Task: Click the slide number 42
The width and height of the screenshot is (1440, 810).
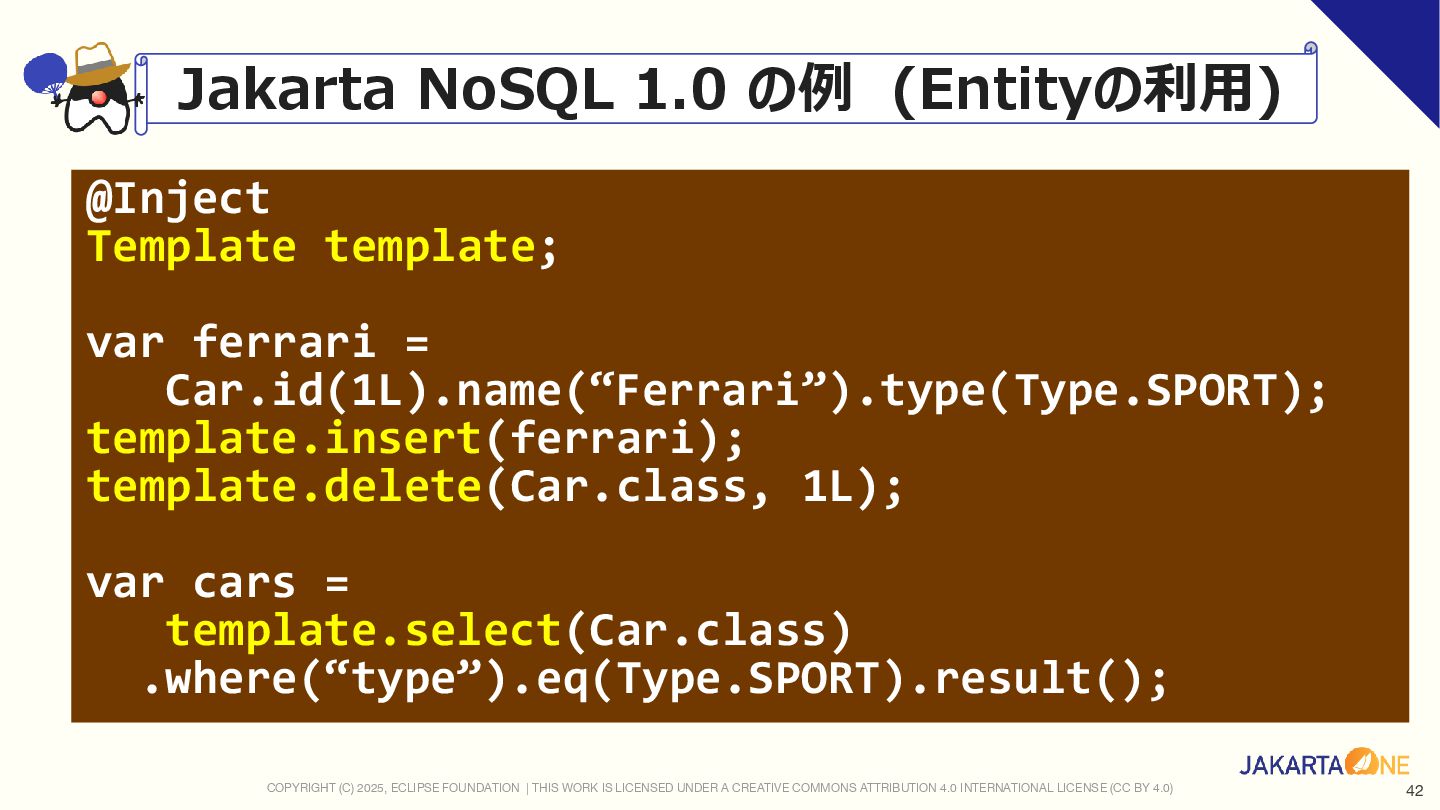Action: coord(1414,792)
